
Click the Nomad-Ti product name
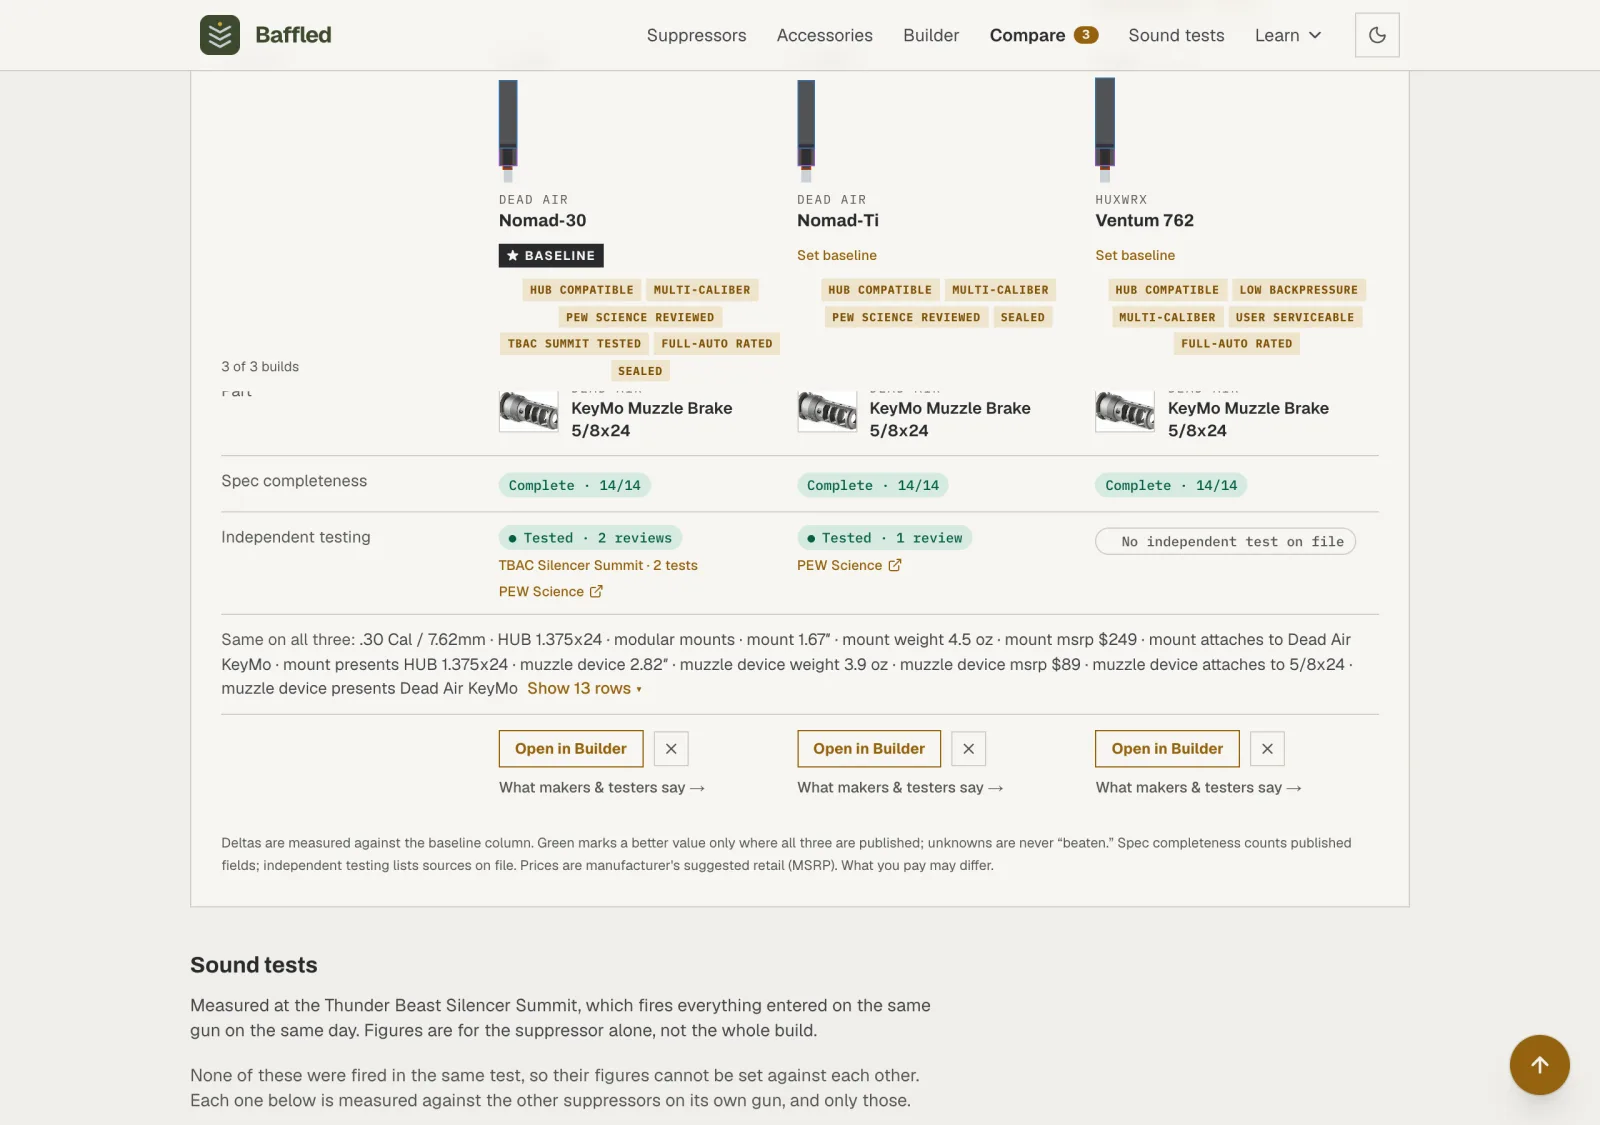point(838,220)
